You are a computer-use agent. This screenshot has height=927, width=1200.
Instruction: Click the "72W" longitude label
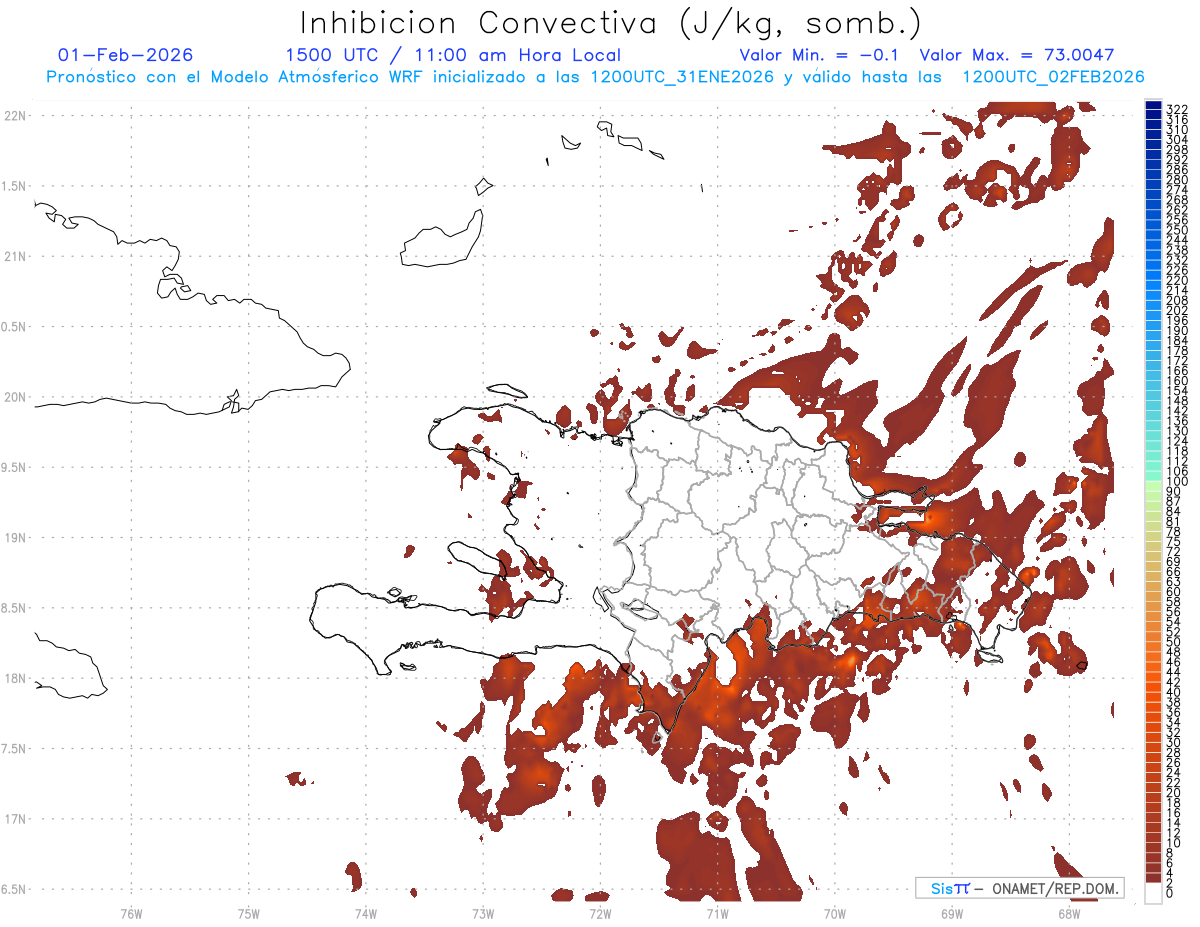(600, 912)
